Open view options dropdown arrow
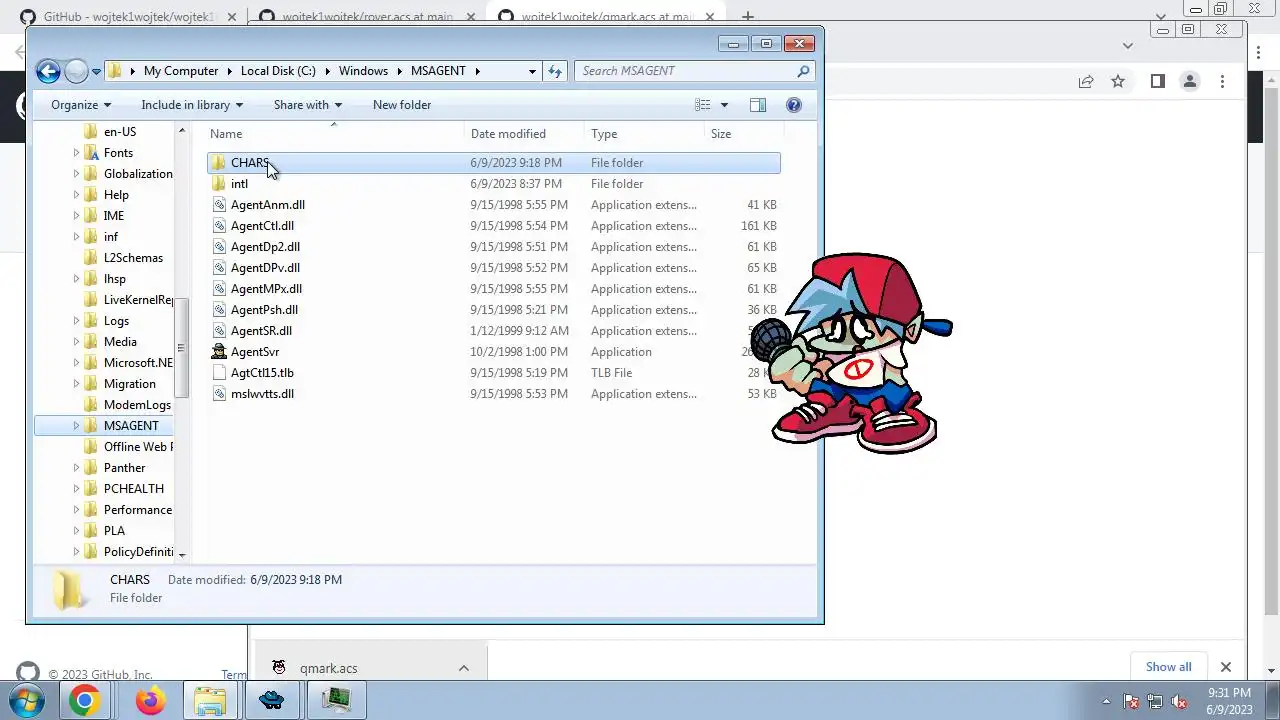Viewport: 1280px width, 720px height. coord(724,105)
